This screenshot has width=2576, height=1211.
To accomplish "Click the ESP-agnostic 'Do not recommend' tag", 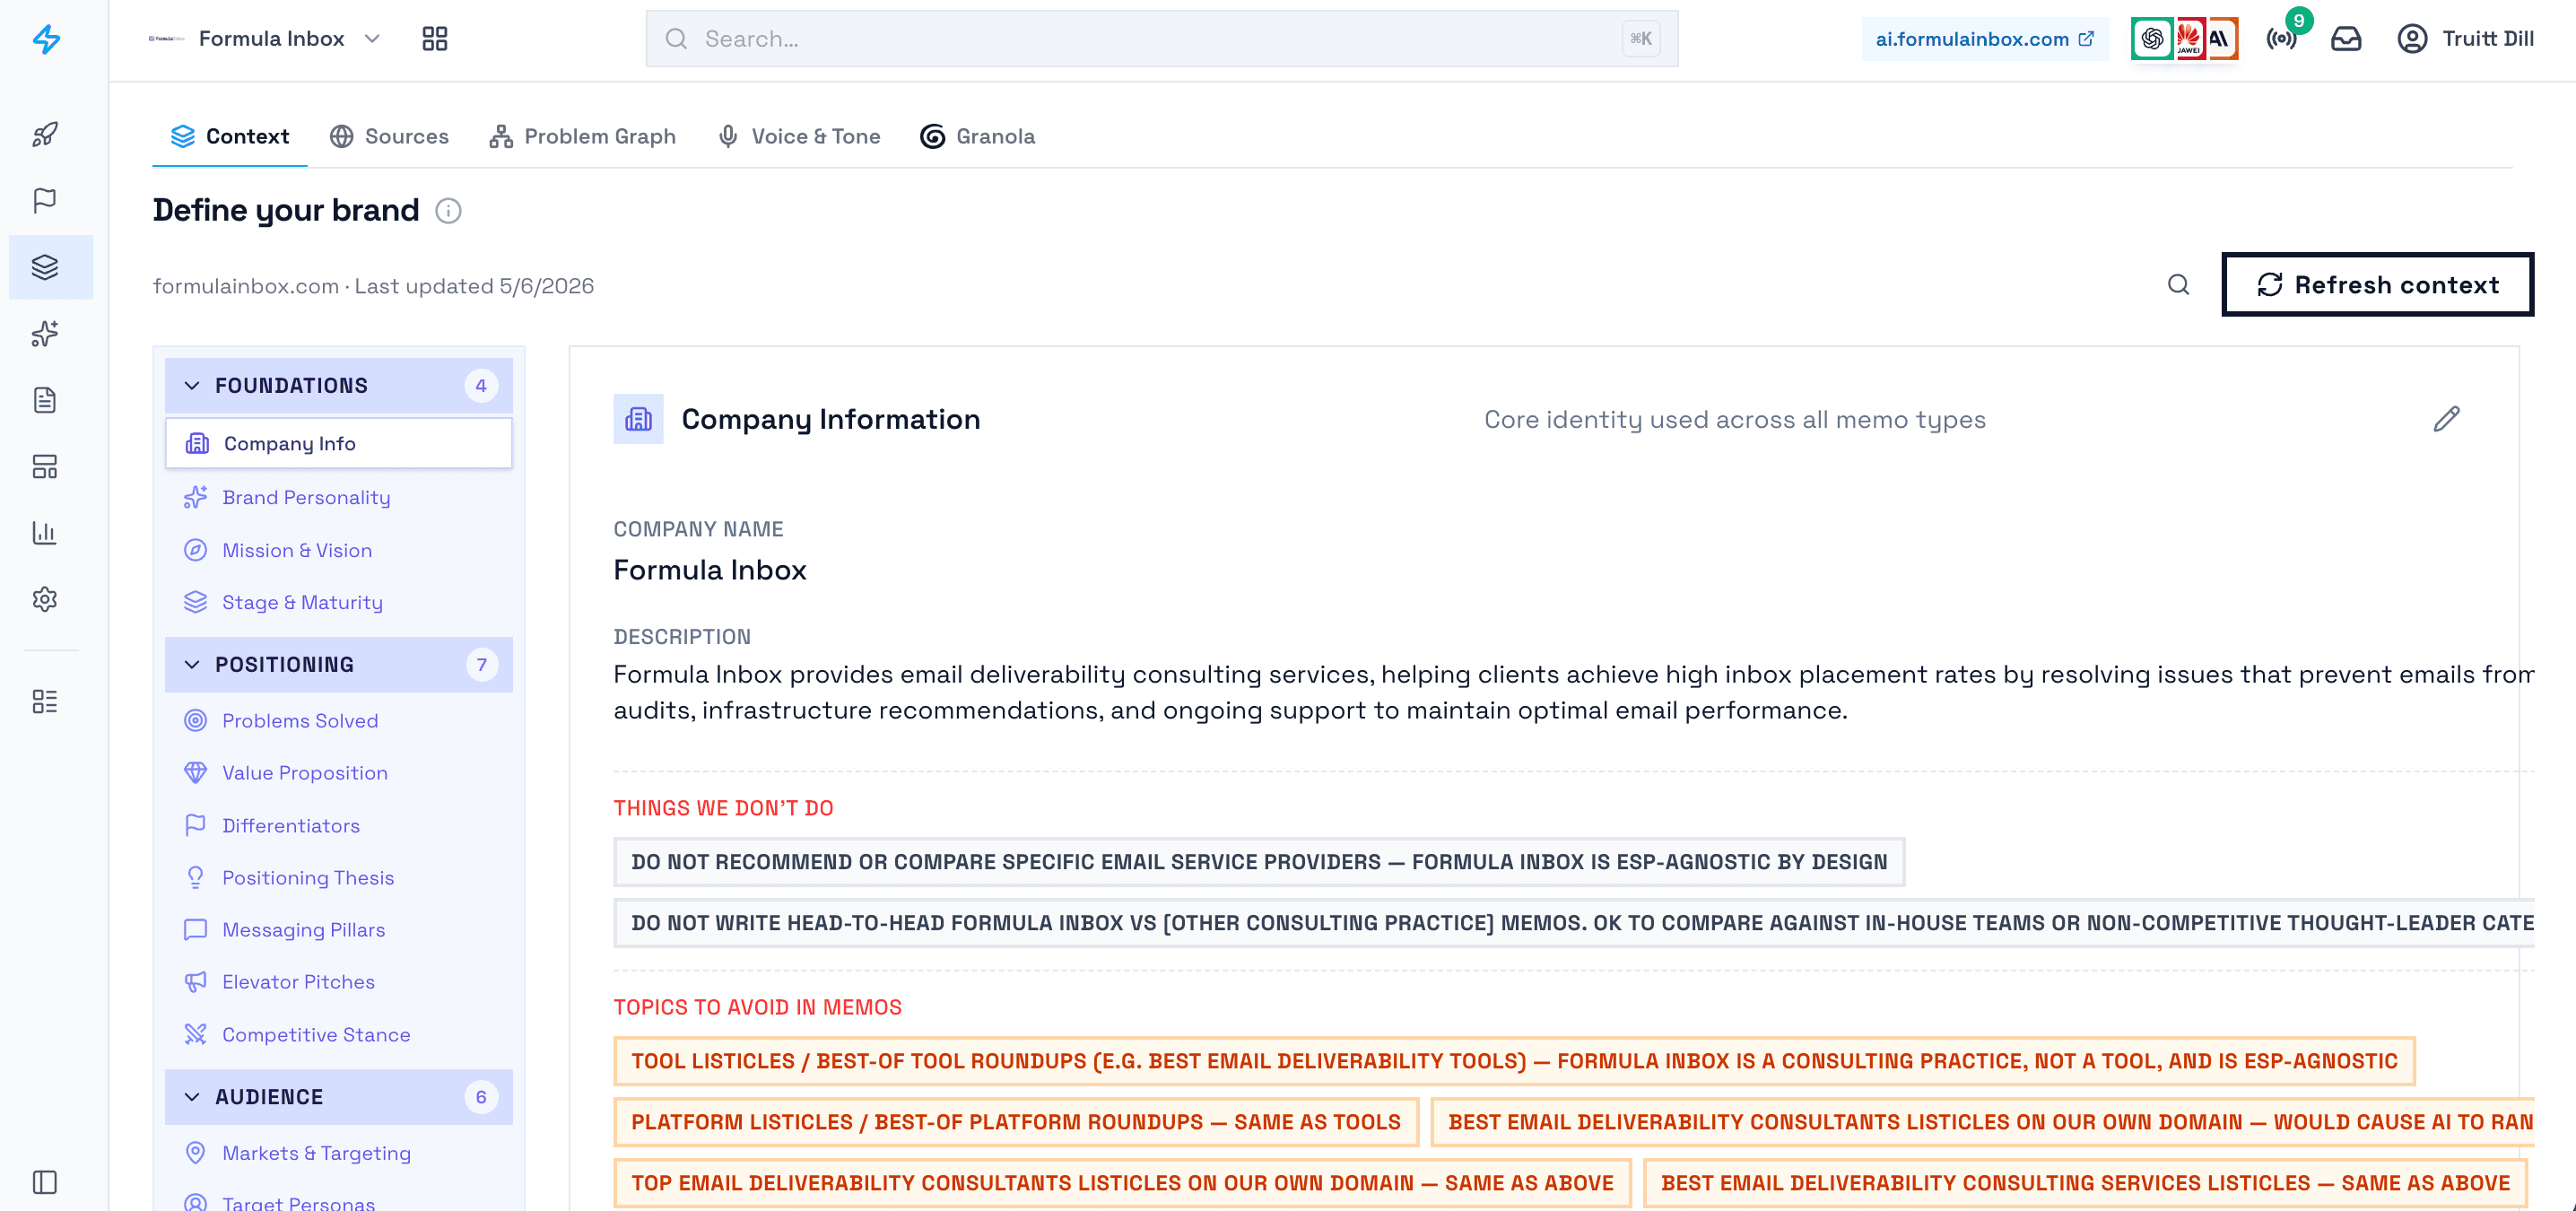I will (x=1259, y=862).
